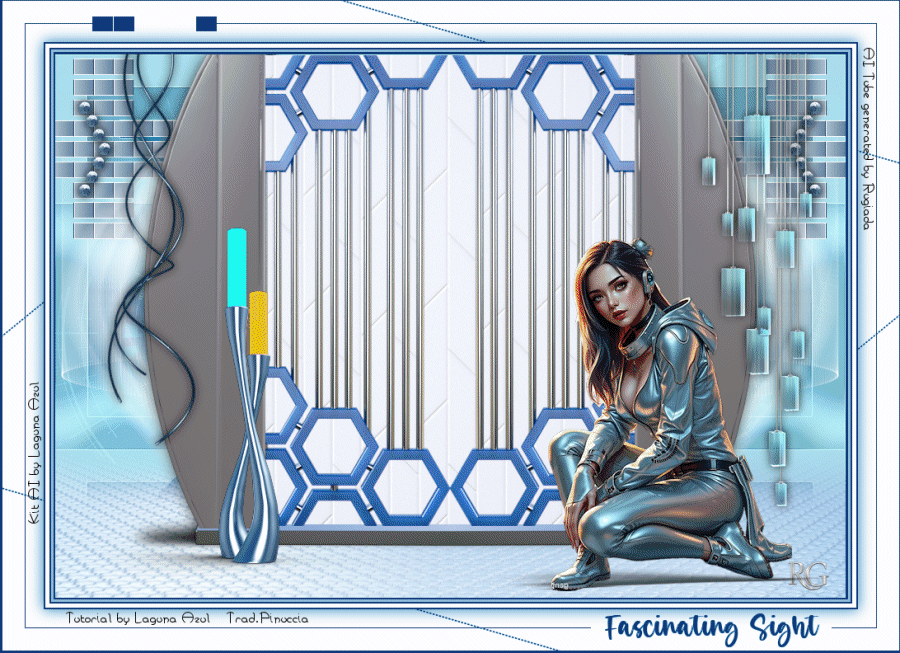
Task: Click the bottom-center left hexagon on door
Action: pos(405,487)
